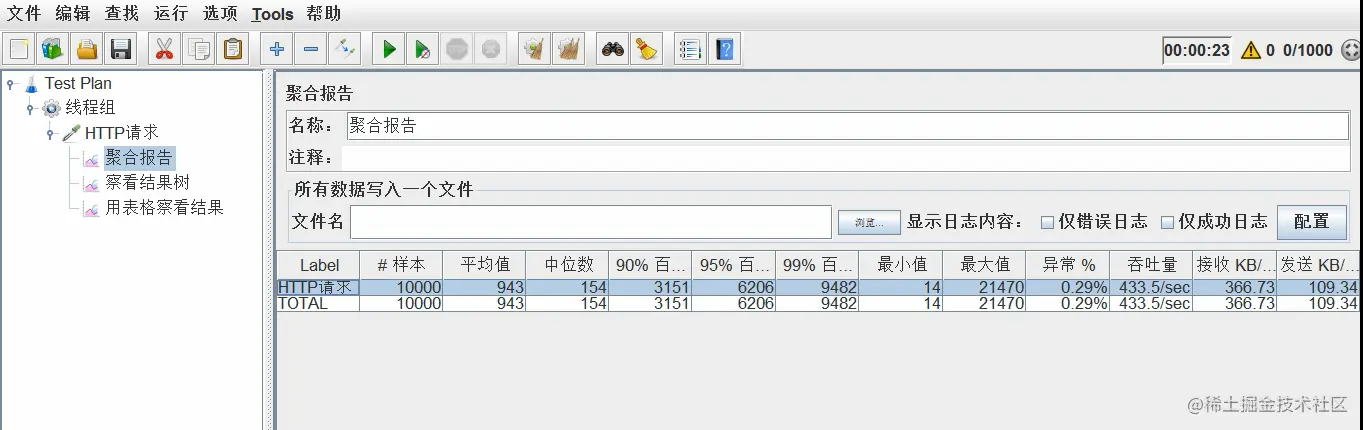The image size is (1363, 430).
Task: Click the greyed Shutdown icon
Action: (x=491, y=48)
